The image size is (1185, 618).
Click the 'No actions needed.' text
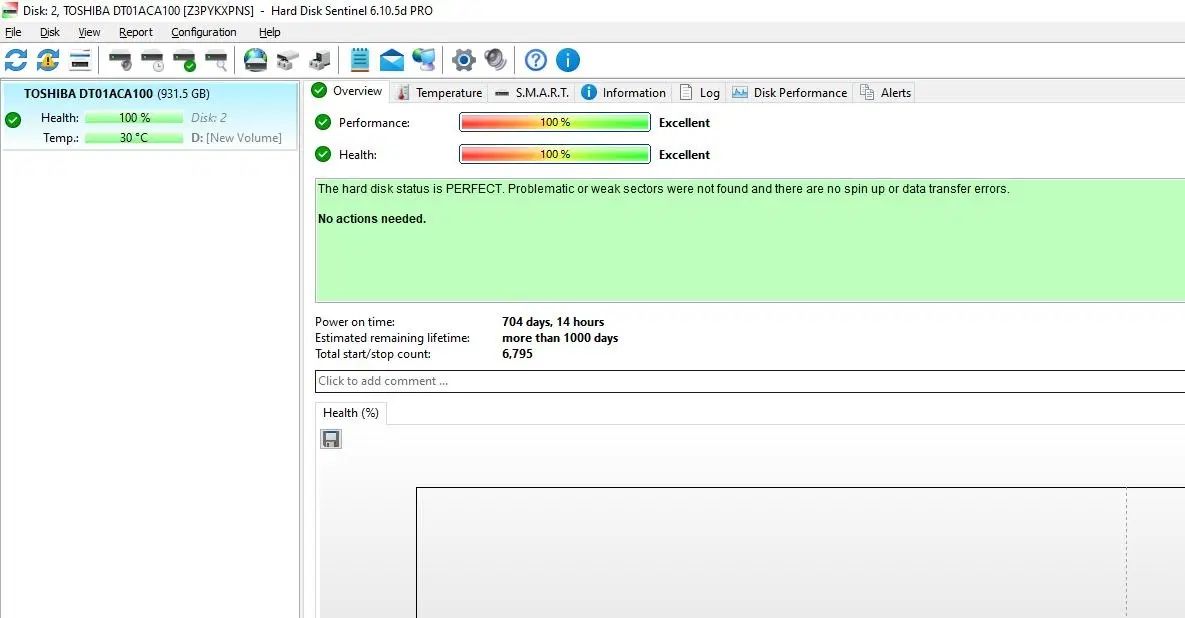[372, 219]
